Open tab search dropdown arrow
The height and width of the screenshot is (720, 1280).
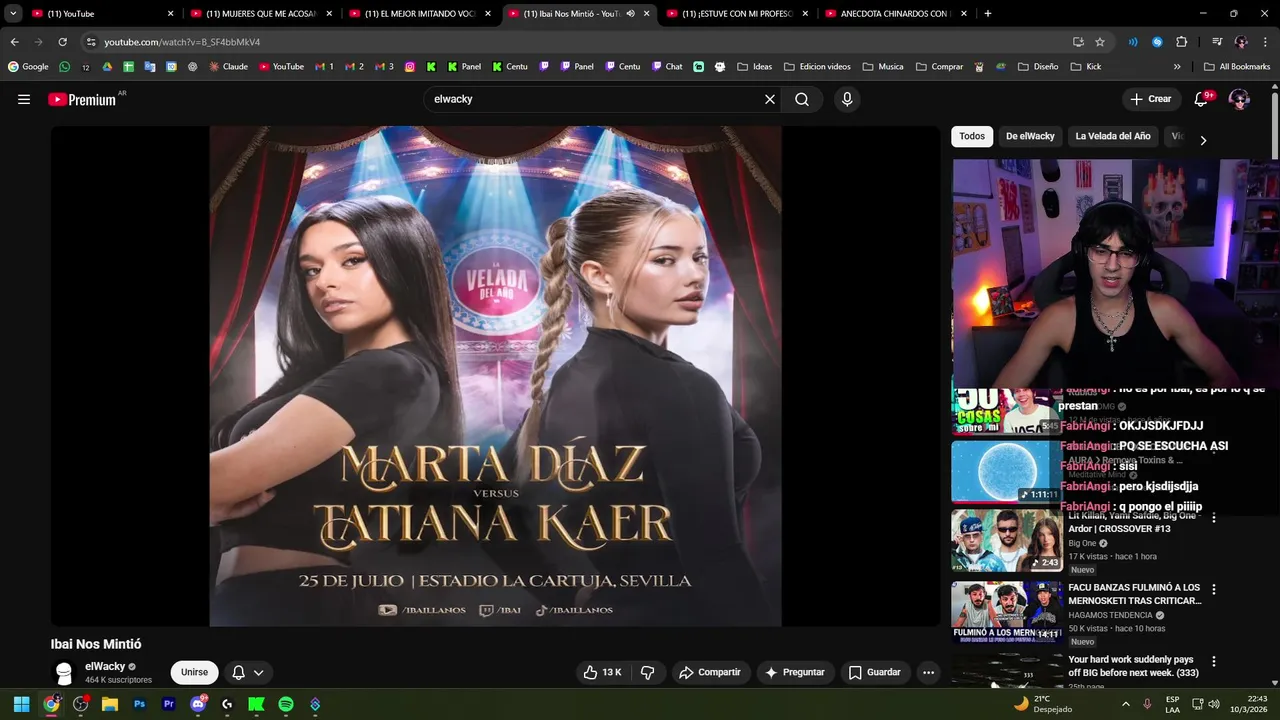[13, 14]
